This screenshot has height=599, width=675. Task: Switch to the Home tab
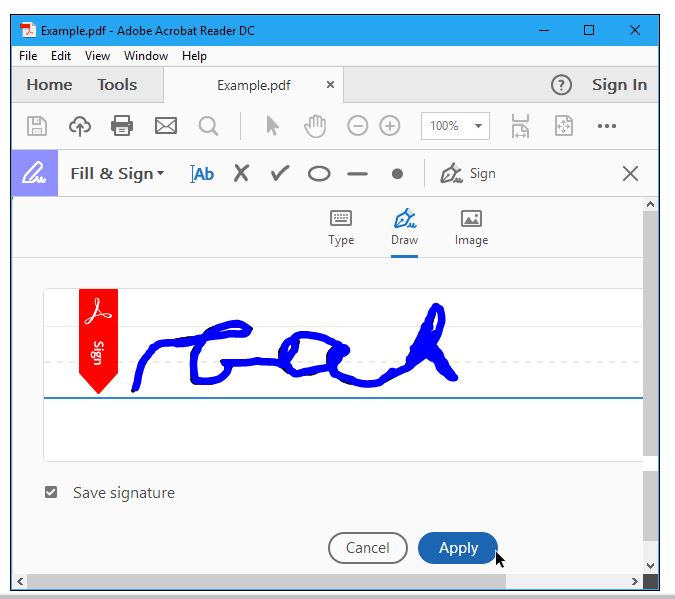pyautogui.click(x=50, y=85)
